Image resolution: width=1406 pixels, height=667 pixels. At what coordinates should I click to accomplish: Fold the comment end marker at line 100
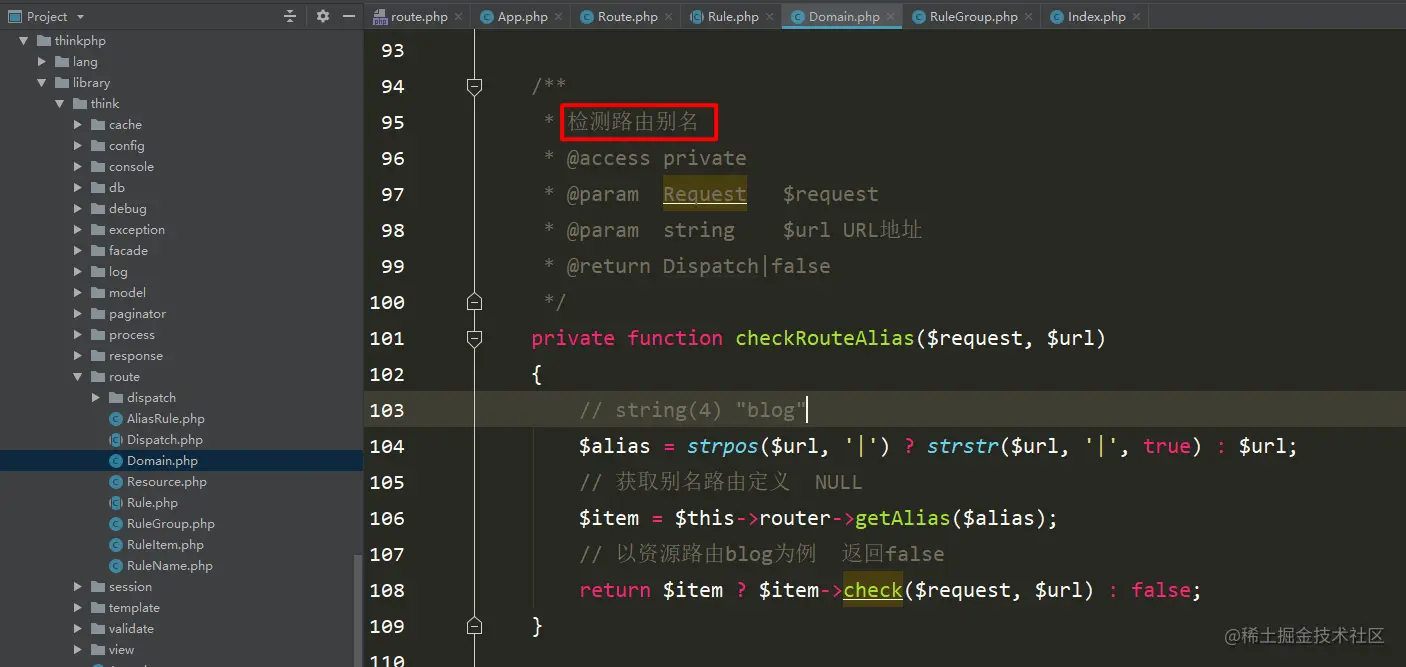(475, 302)
